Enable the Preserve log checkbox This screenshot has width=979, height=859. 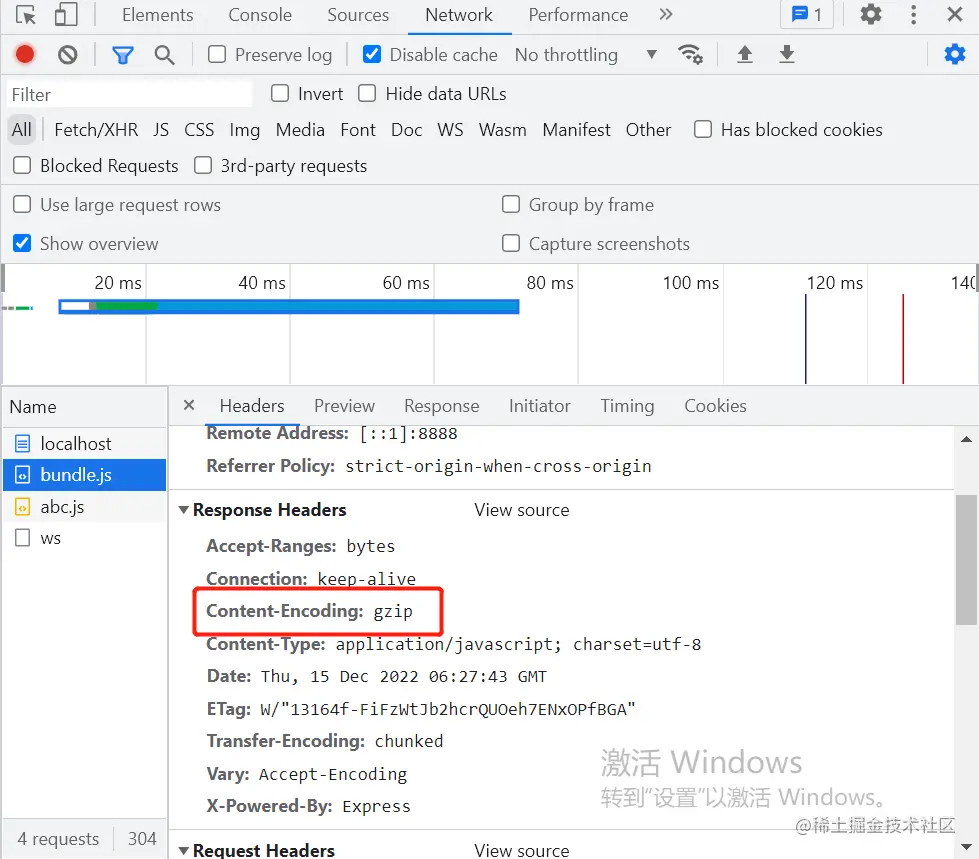point(217,55)
